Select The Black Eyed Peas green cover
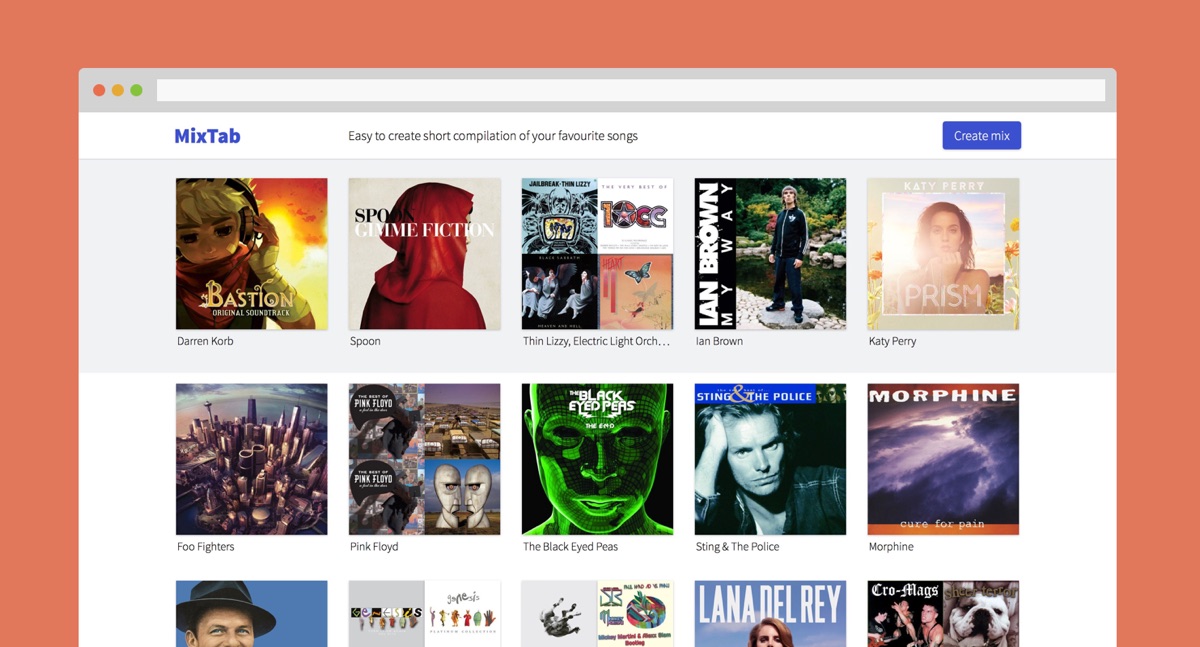 (x=598, y=460)
